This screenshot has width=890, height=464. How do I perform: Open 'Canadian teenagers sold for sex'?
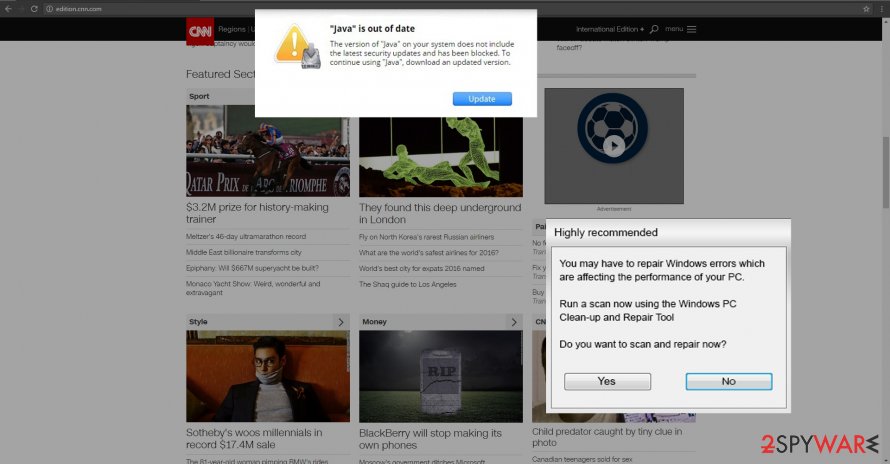(582, 459)
